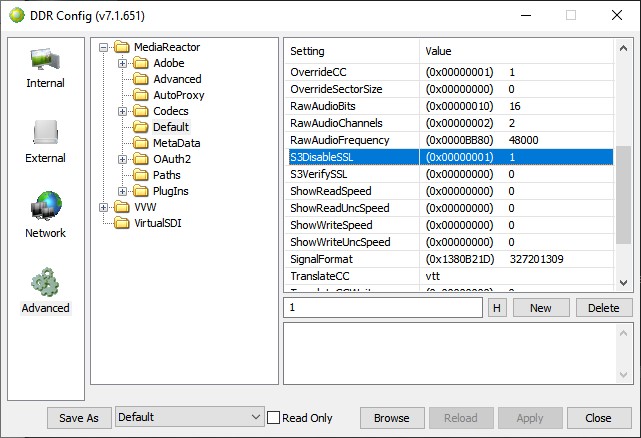This screenshot has height=438, width=641.
Task: Click the settings list scrollbar thumb
Action: tap(623, 195)
